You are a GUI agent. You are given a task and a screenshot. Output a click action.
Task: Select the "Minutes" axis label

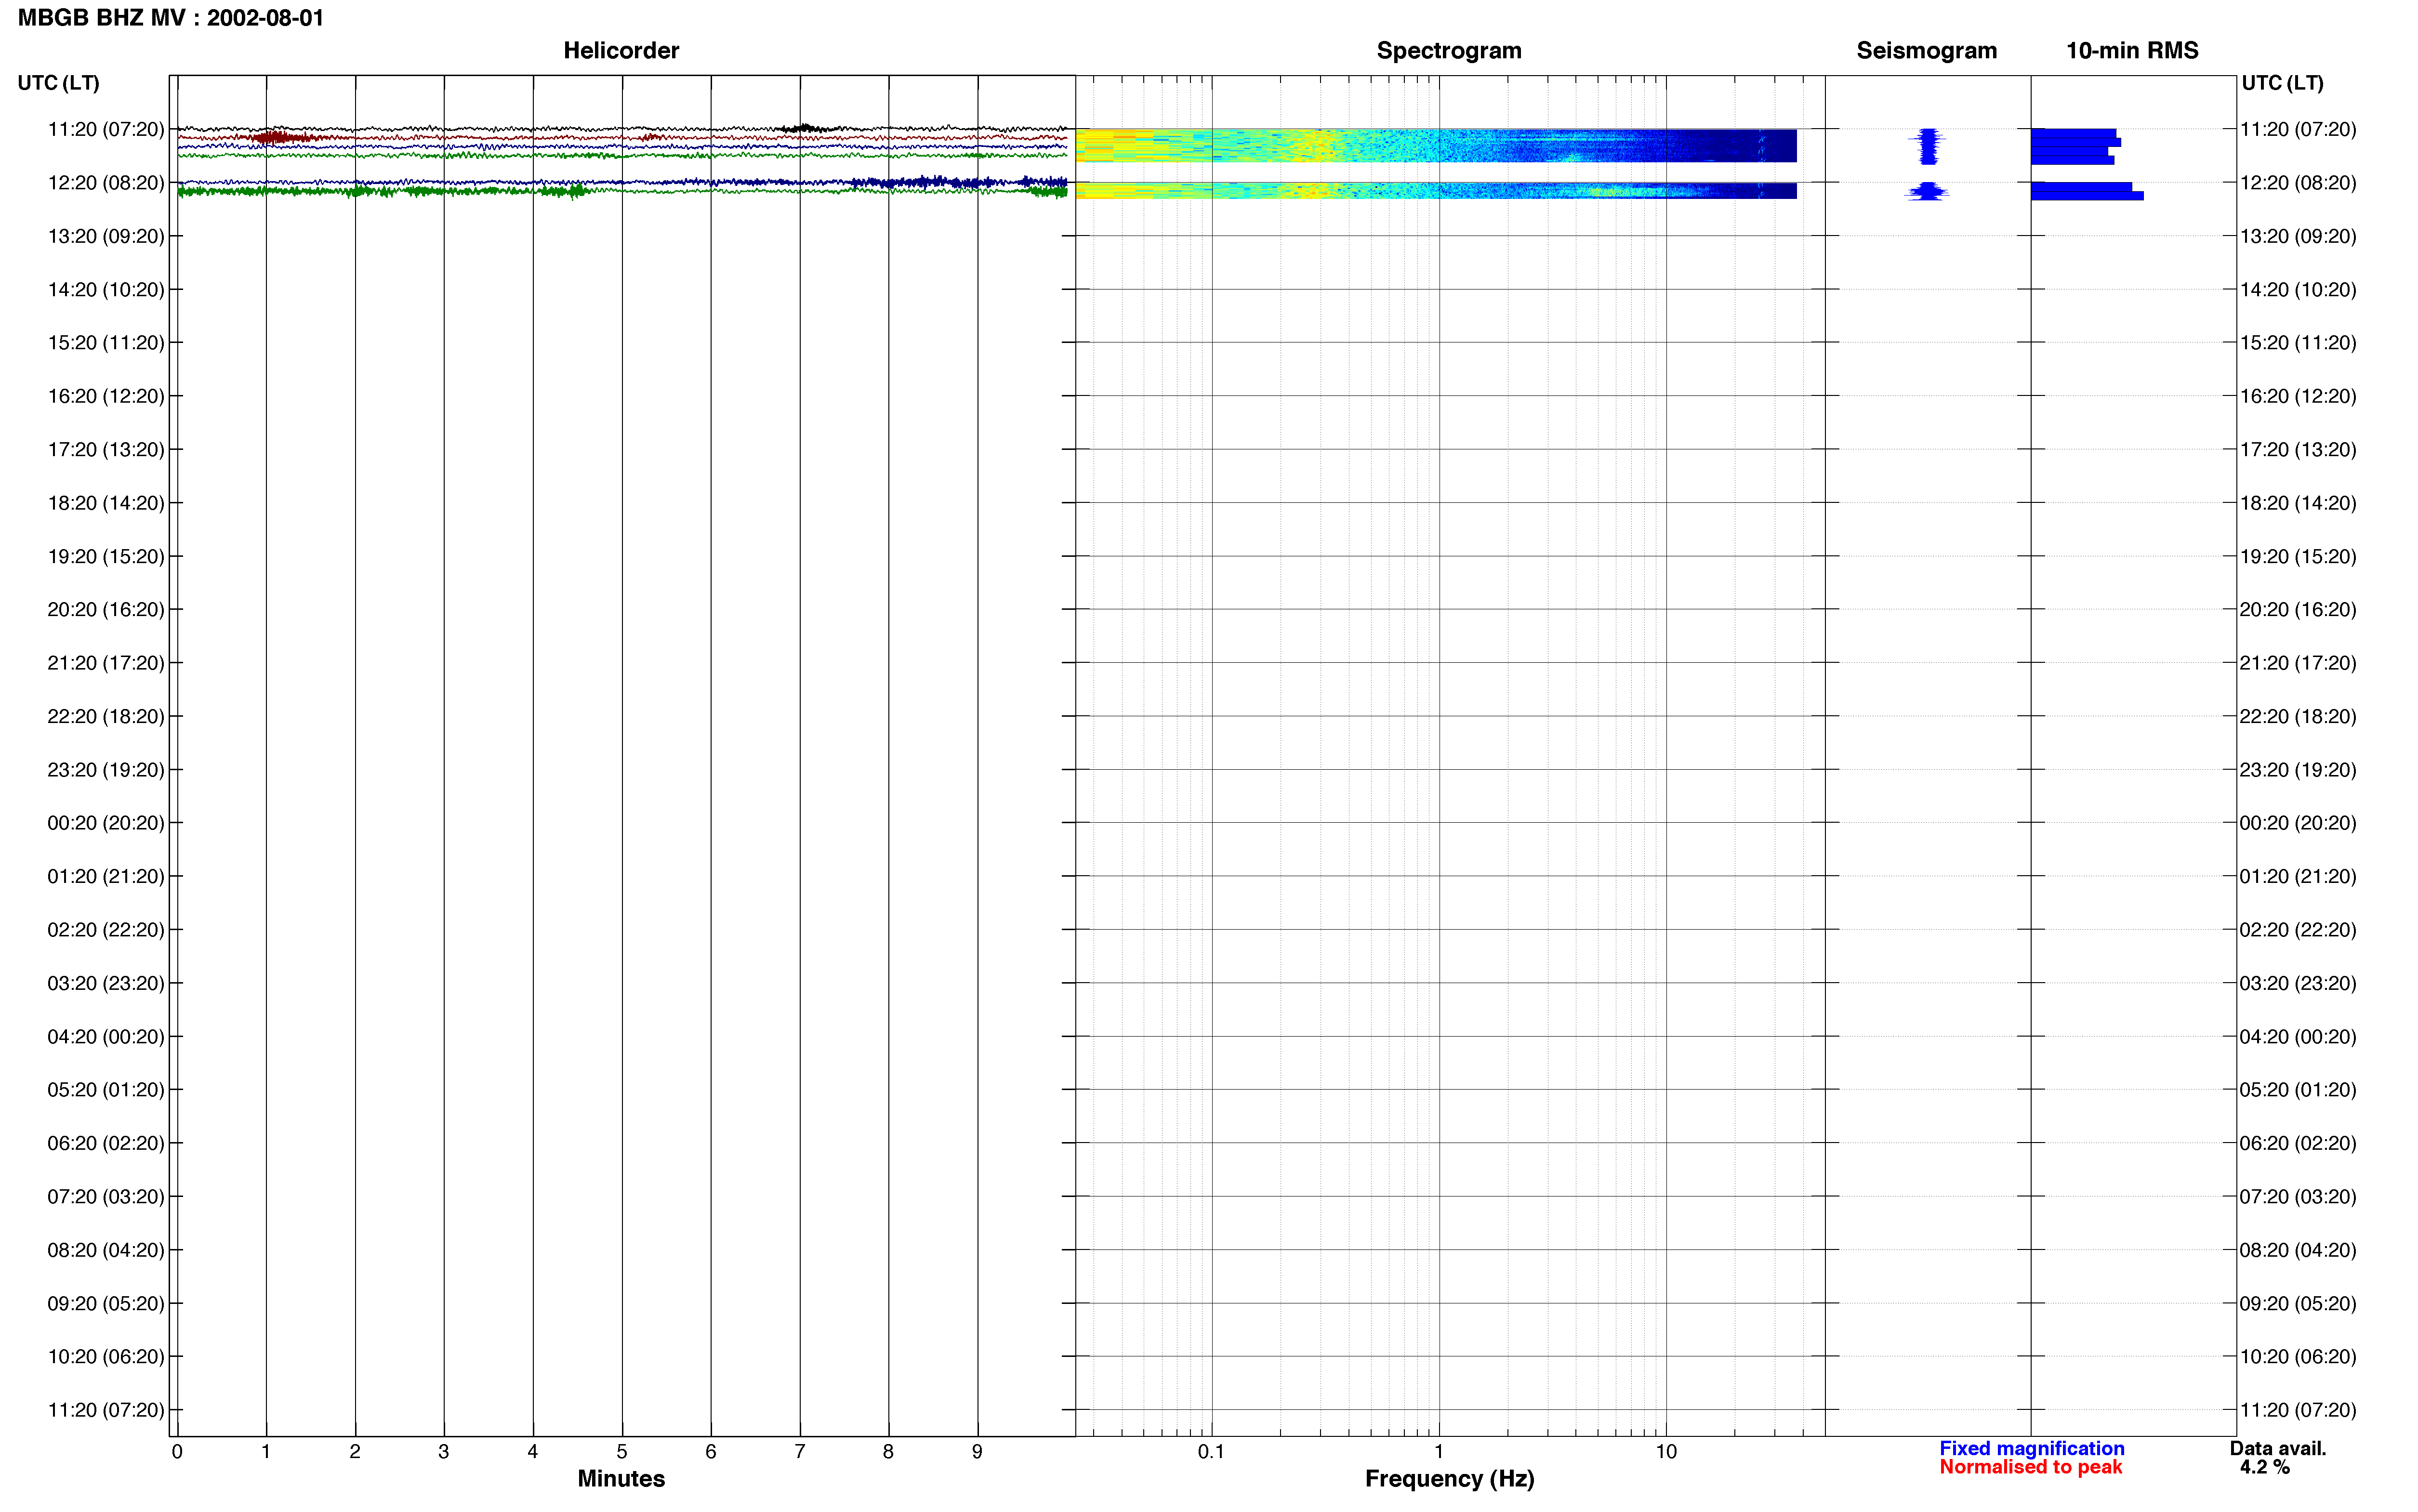[621, 1478]
